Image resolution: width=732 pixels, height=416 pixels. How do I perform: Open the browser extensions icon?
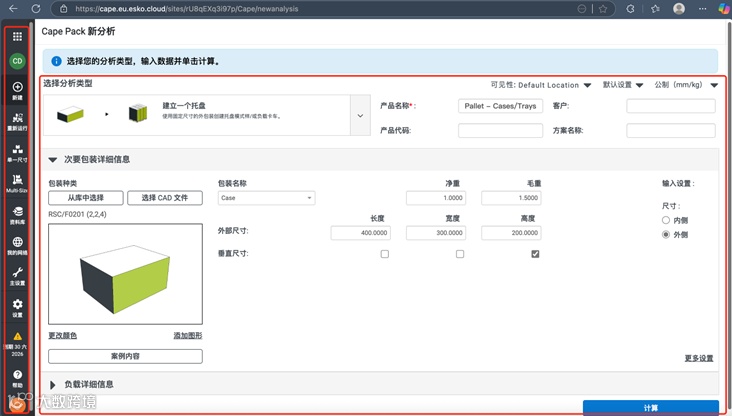coord(630,8)
